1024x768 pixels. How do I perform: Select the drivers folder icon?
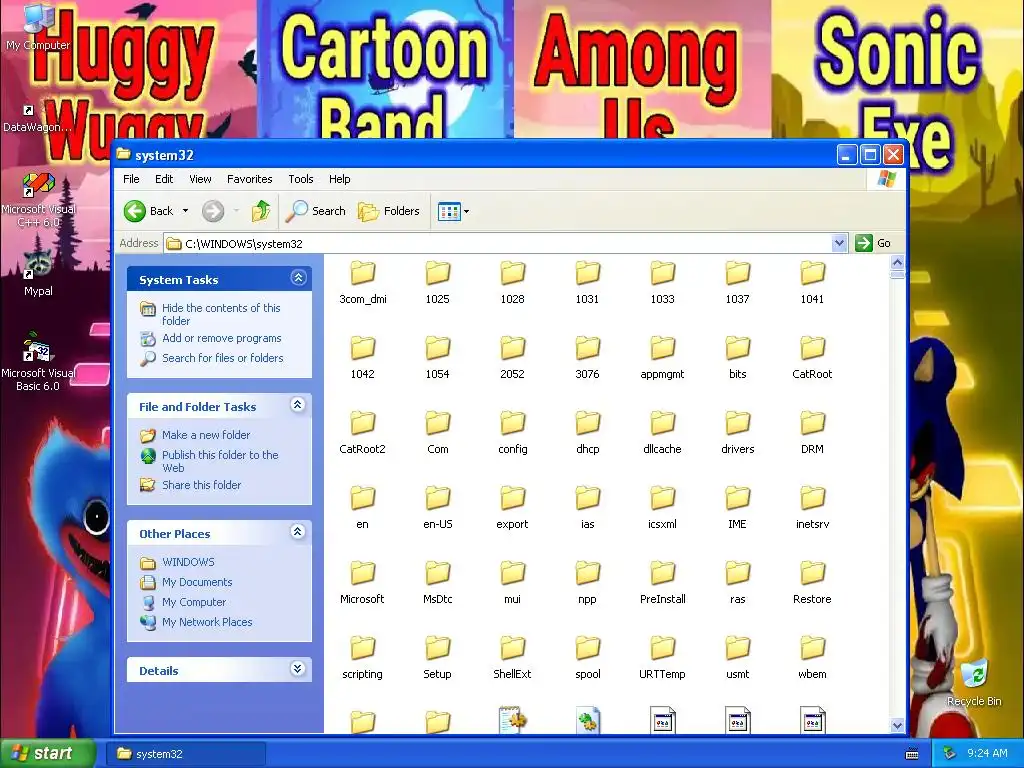pyautogui.click(x=737, y=424)
